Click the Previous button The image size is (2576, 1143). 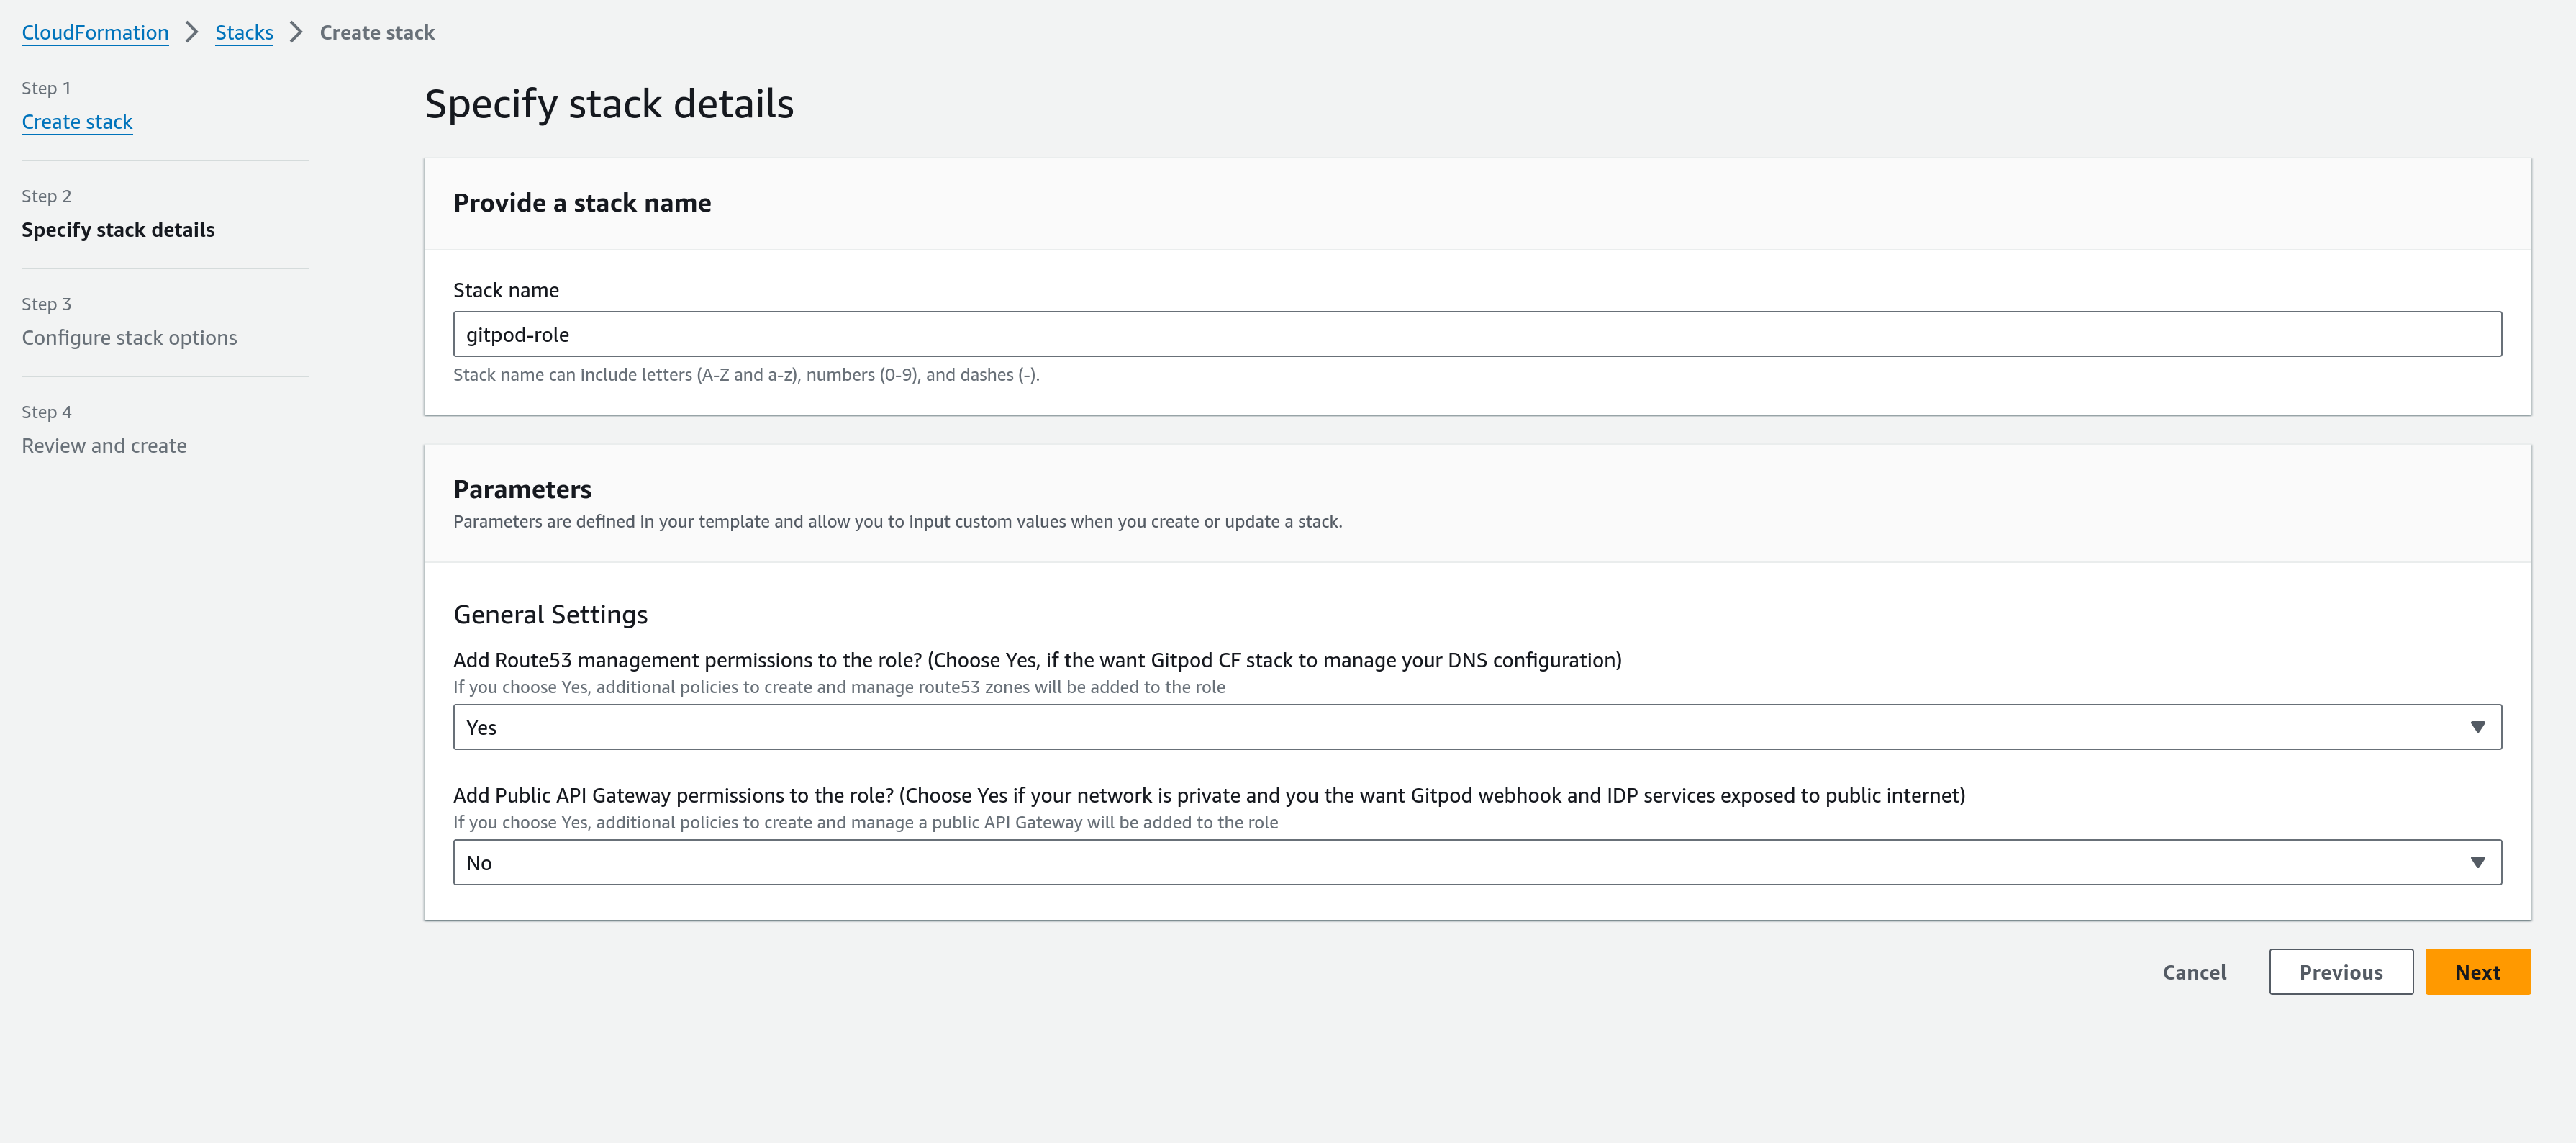tap(2340, 971)
